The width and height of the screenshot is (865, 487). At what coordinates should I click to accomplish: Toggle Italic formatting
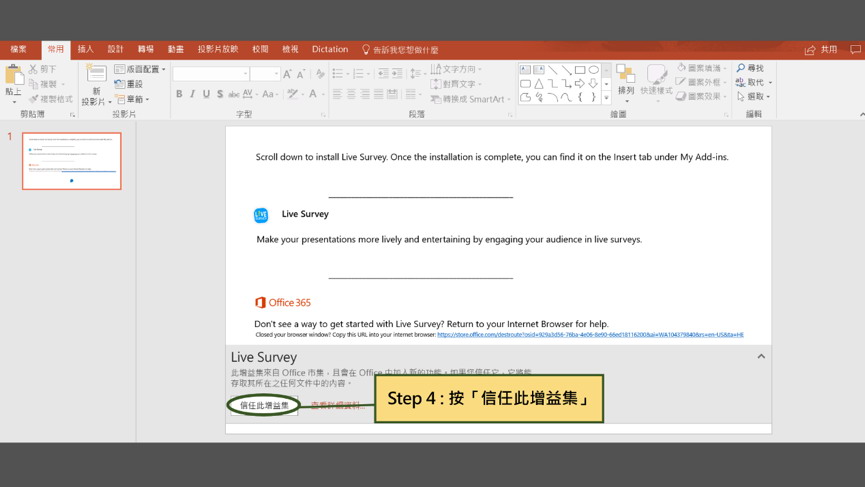193,94
